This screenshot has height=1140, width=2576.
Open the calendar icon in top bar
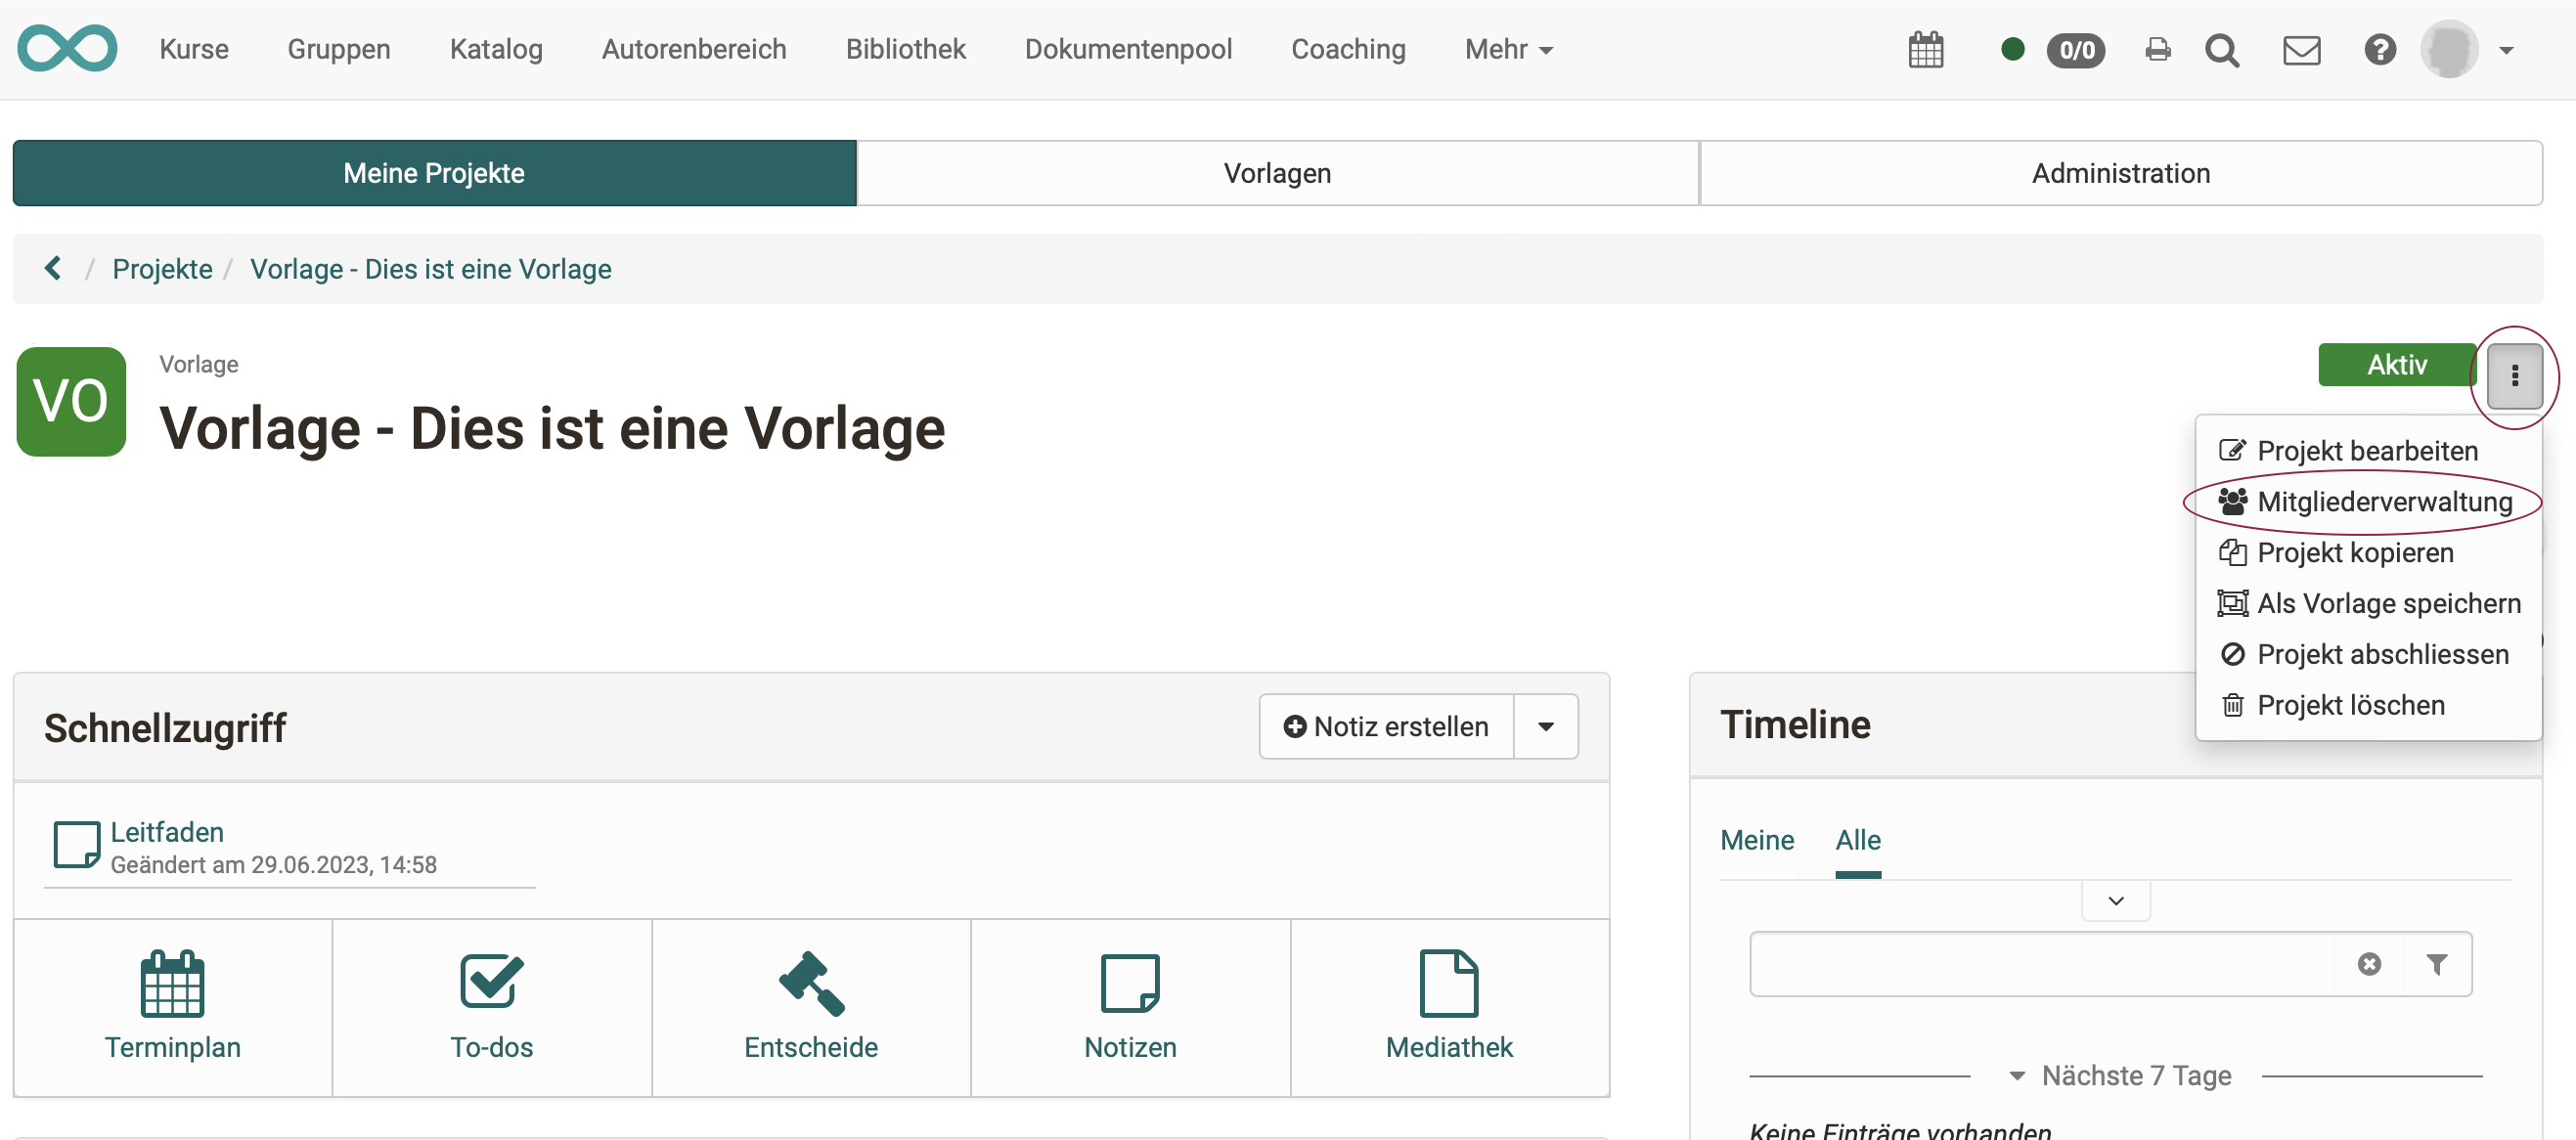coord(1924,50)
